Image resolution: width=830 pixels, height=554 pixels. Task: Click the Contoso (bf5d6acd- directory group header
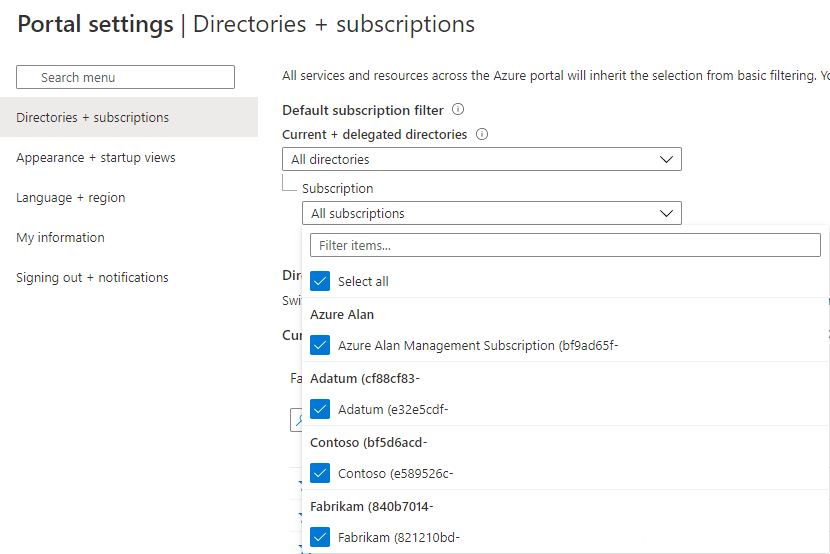point(369,442)
